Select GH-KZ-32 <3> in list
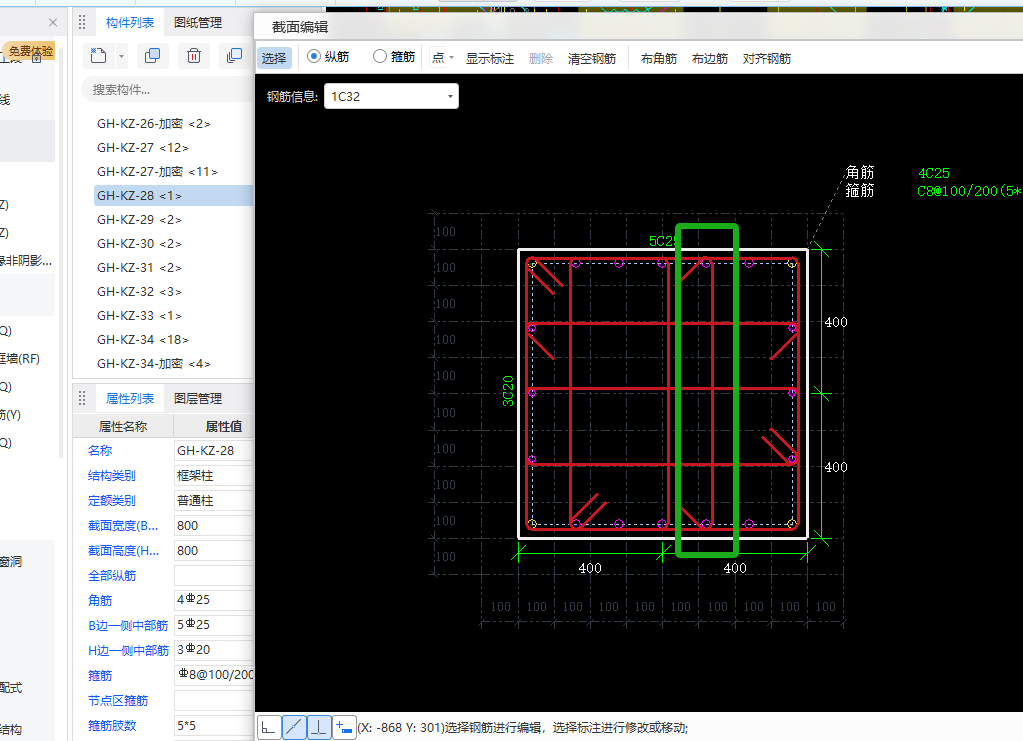This screenshot has width=1023, height=741. click(x=140, y=292)
